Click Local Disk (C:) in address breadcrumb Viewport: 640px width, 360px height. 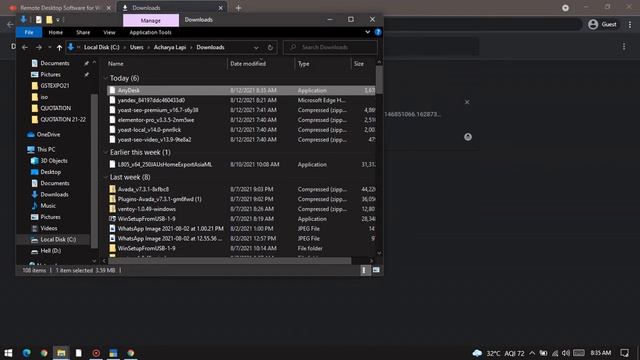tap(102, 47)
